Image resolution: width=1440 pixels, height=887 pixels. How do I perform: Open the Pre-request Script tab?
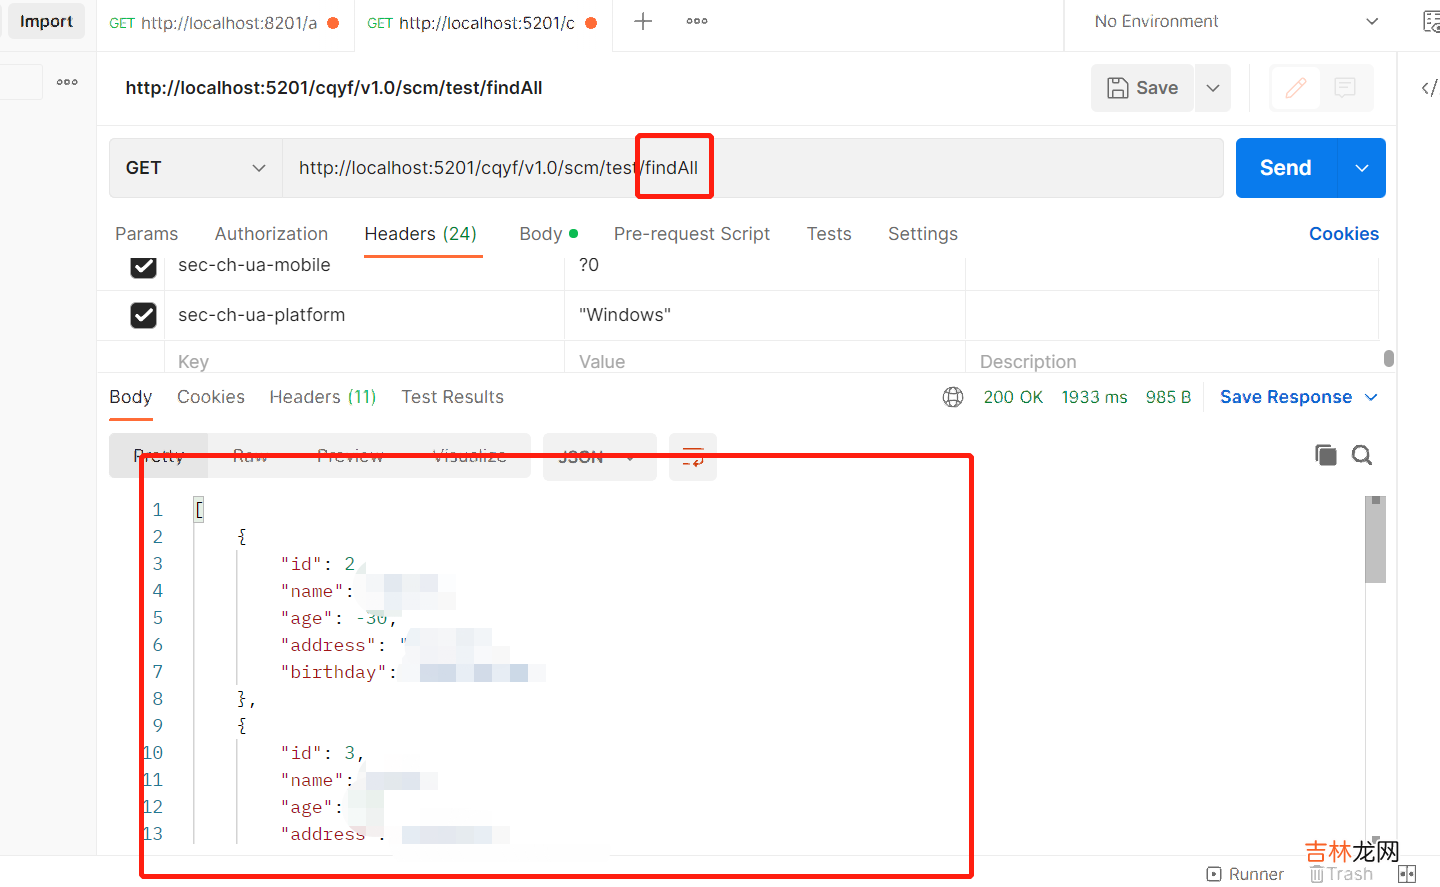coord(691,234)
